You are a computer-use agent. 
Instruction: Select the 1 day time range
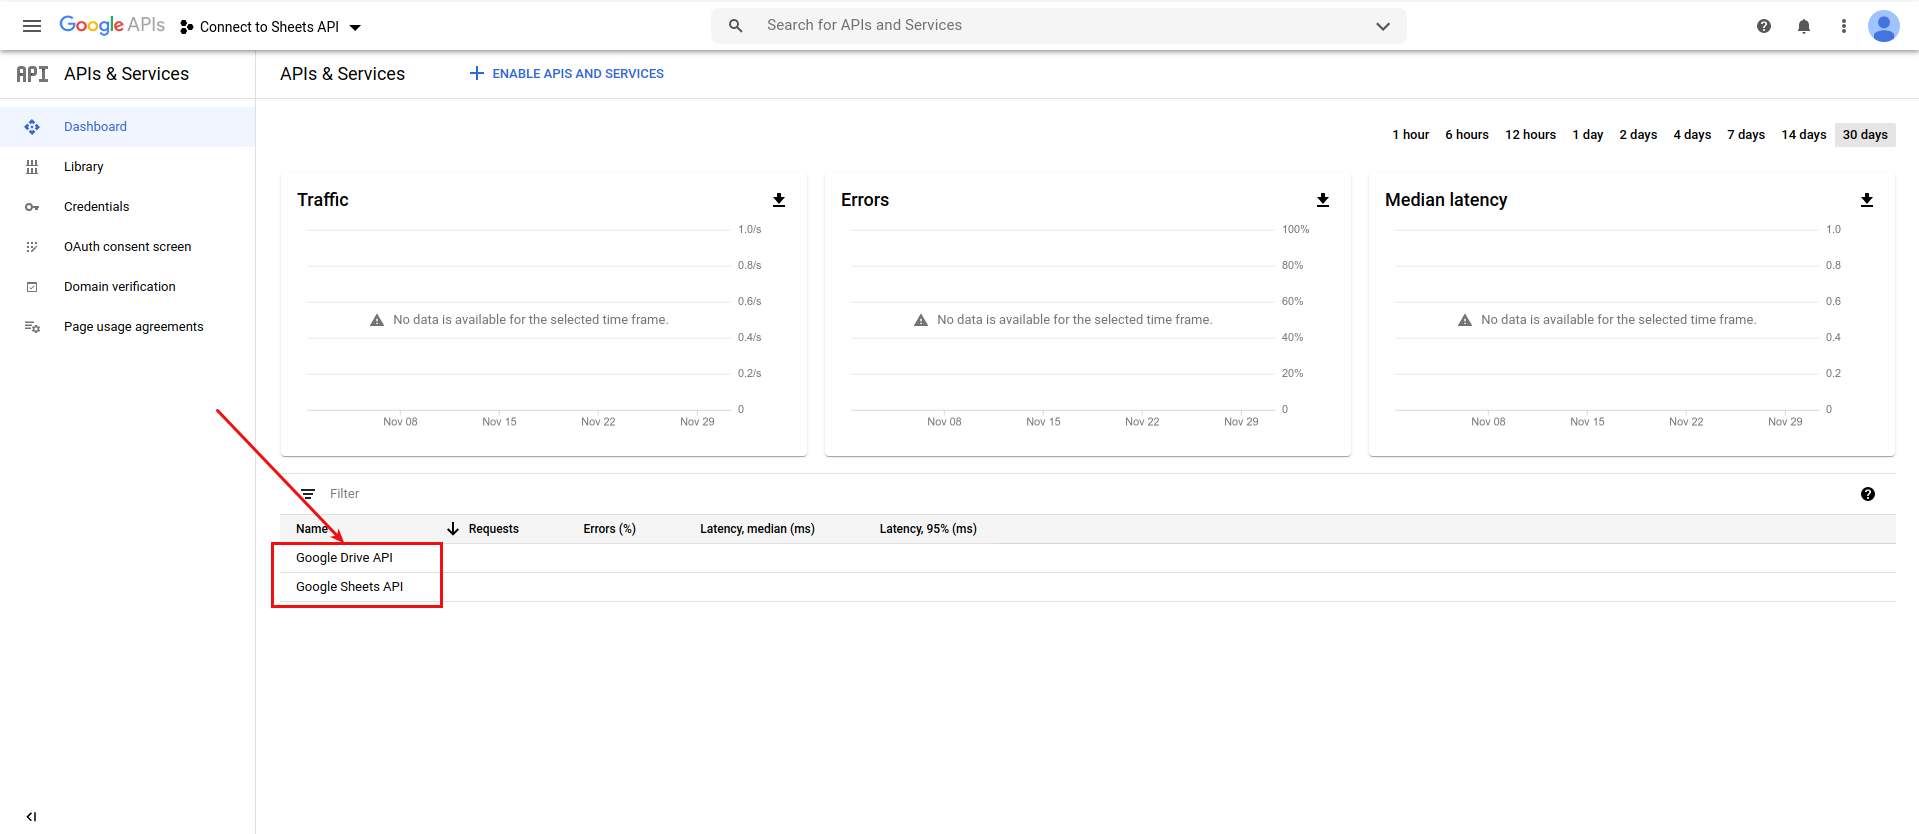point(1588,135)
